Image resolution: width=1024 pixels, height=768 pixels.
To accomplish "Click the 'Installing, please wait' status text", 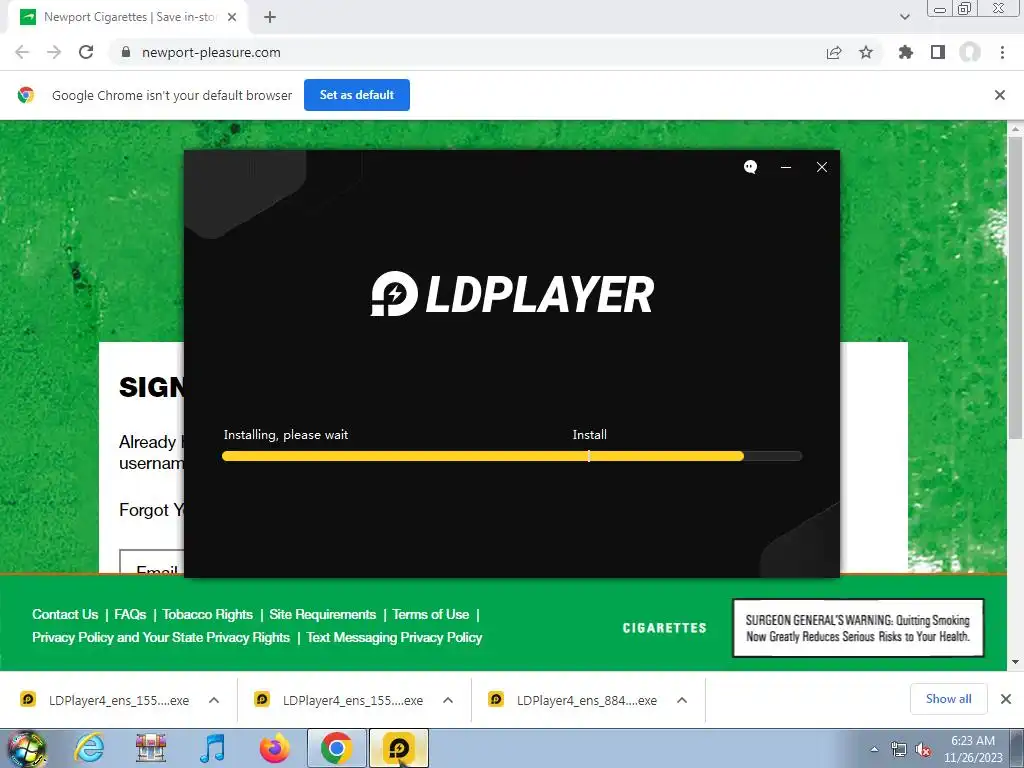I will [x=286, y=435].
